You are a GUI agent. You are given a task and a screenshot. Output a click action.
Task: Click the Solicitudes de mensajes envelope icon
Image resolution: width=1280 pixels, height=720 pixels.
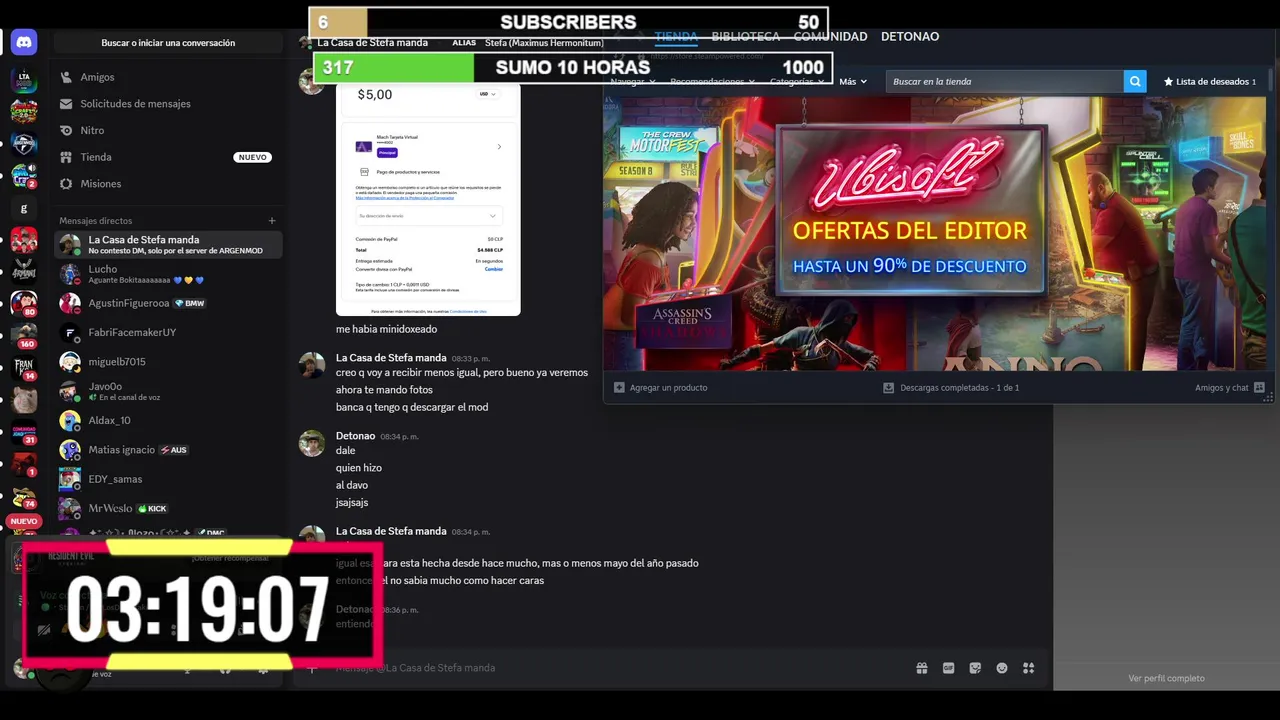click(66, 104)
